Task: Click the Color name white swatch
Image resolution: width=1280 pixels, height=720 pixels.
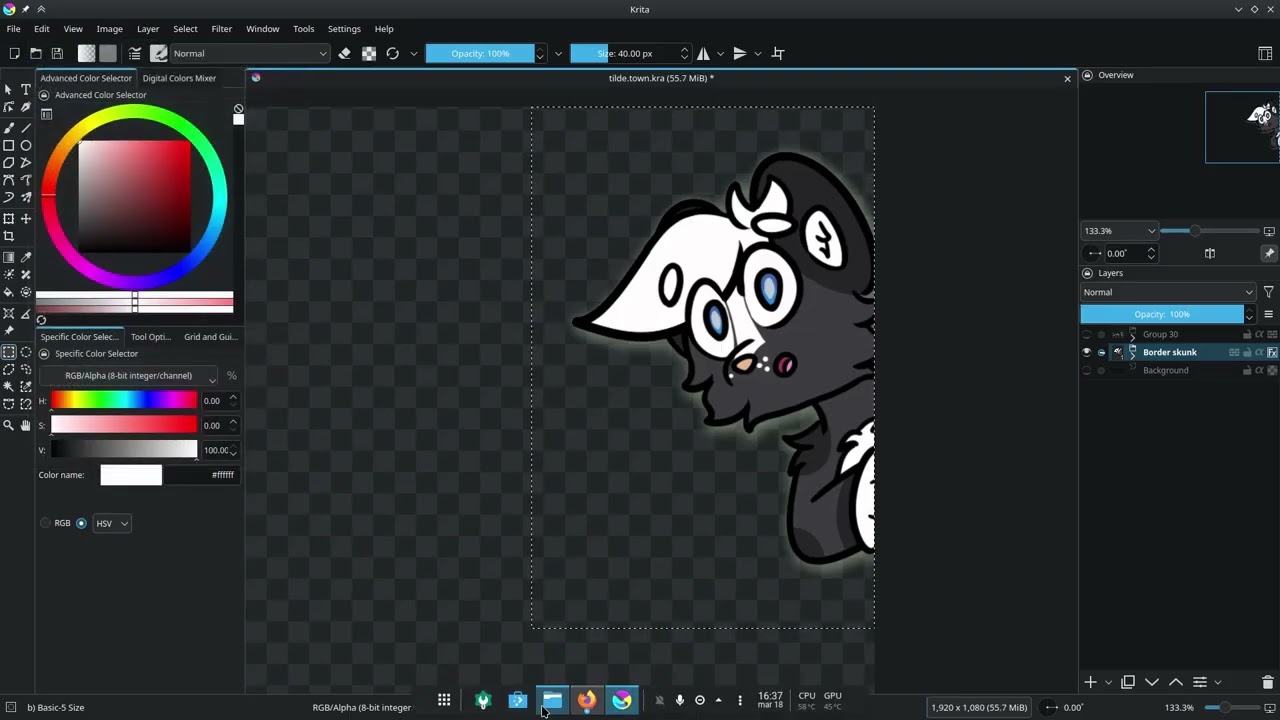Action: pyautogui.click(x=131, y=475)
